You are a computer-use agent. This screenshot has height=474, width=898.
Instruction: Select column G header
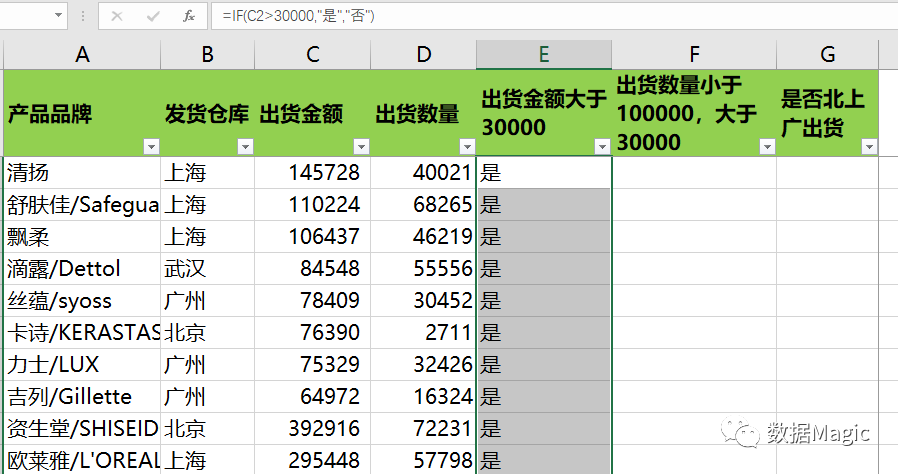point(828,55)
